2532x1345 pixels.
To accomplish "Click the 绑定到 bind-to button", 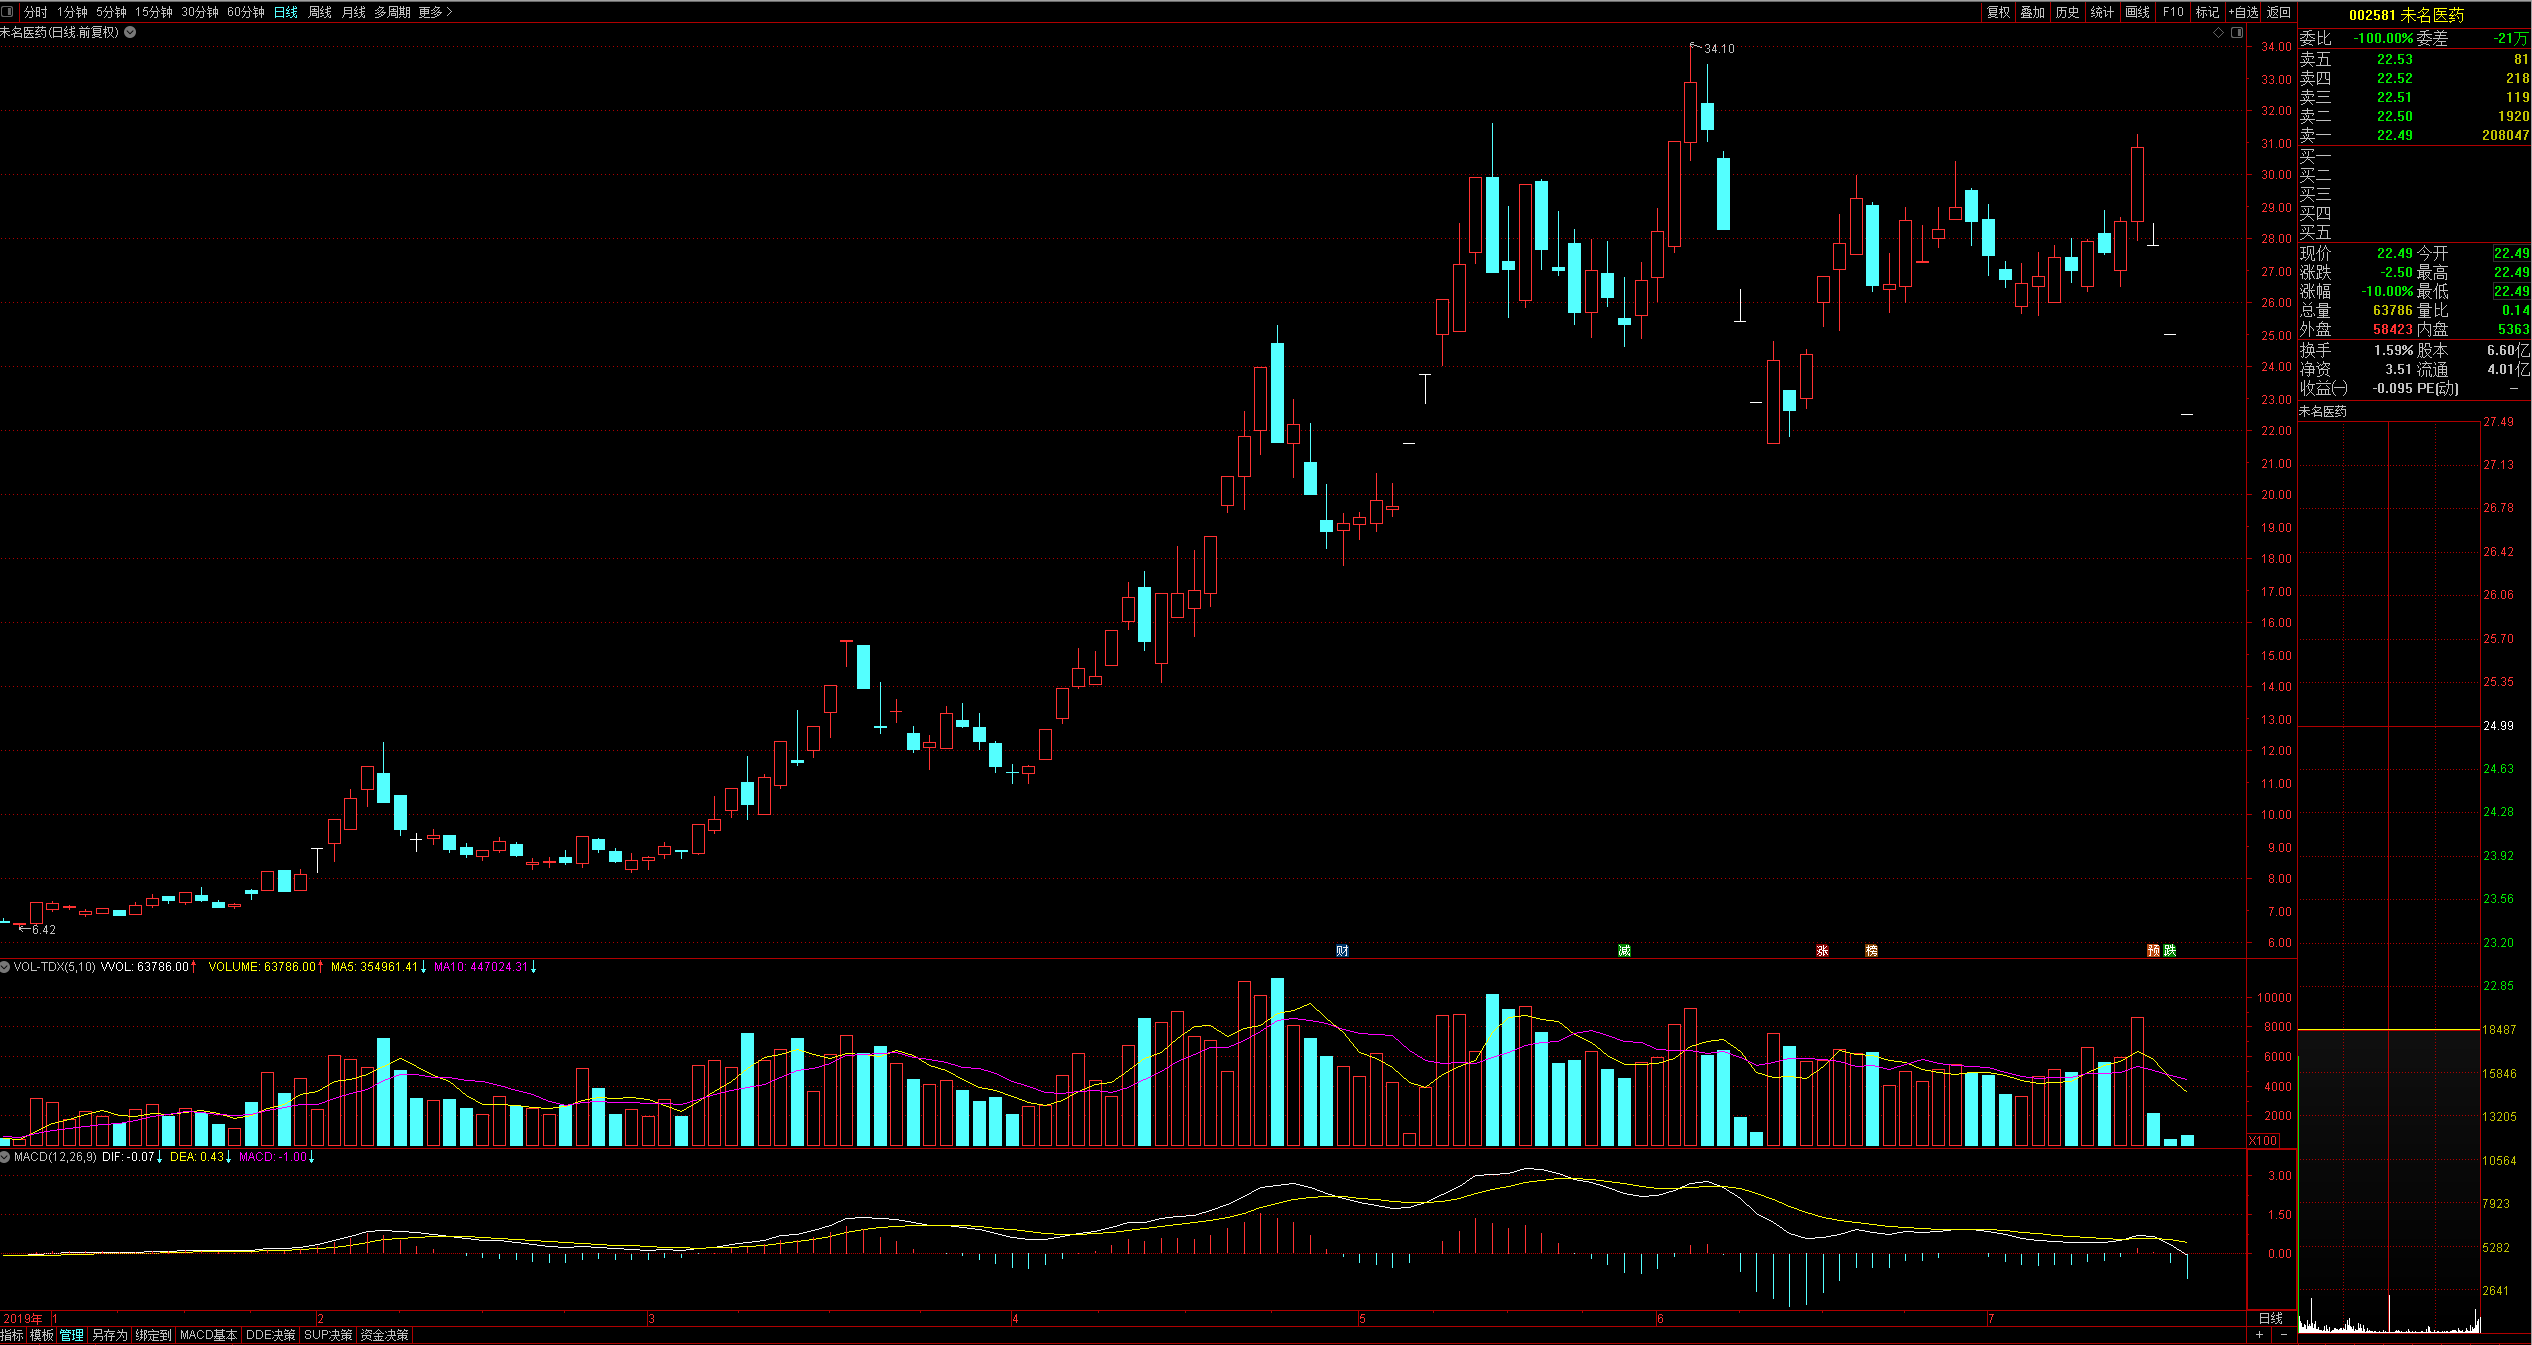I will 154,1336.
